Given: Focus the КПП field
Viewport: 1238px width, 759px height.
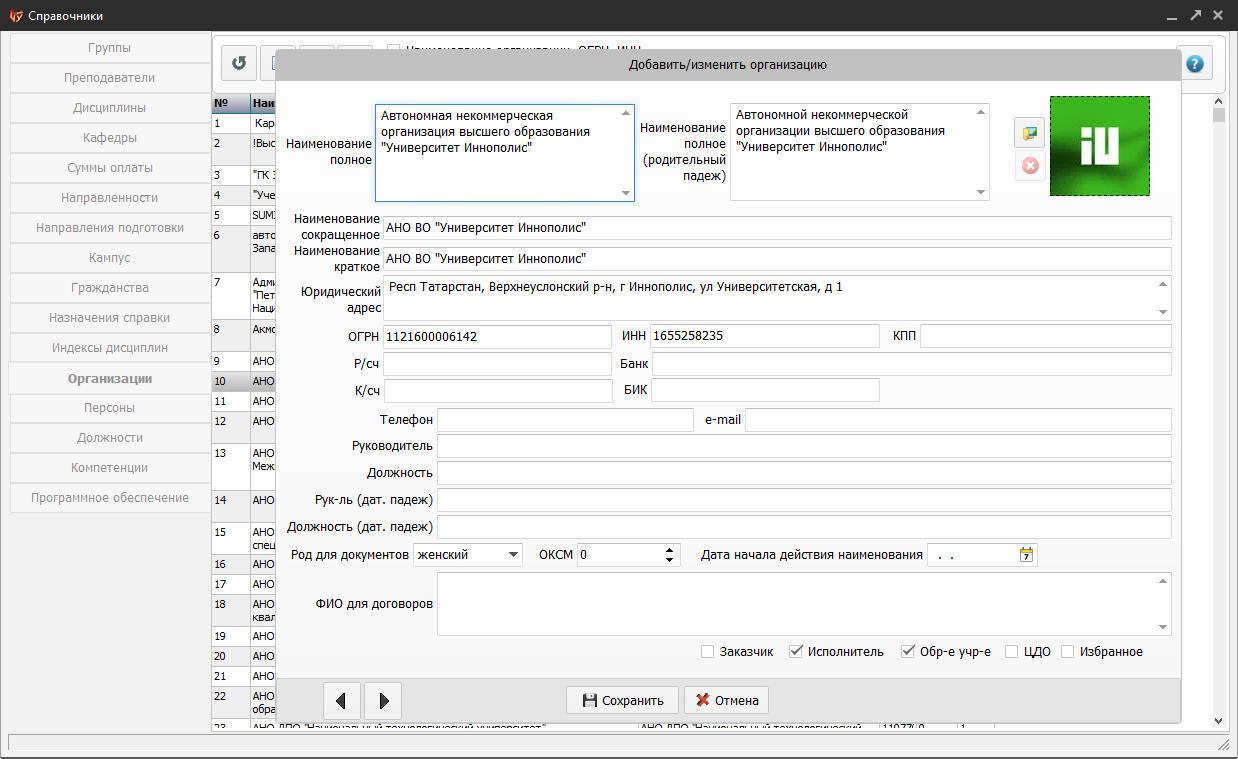Looking at the screenshot, I should (1045, 336).
